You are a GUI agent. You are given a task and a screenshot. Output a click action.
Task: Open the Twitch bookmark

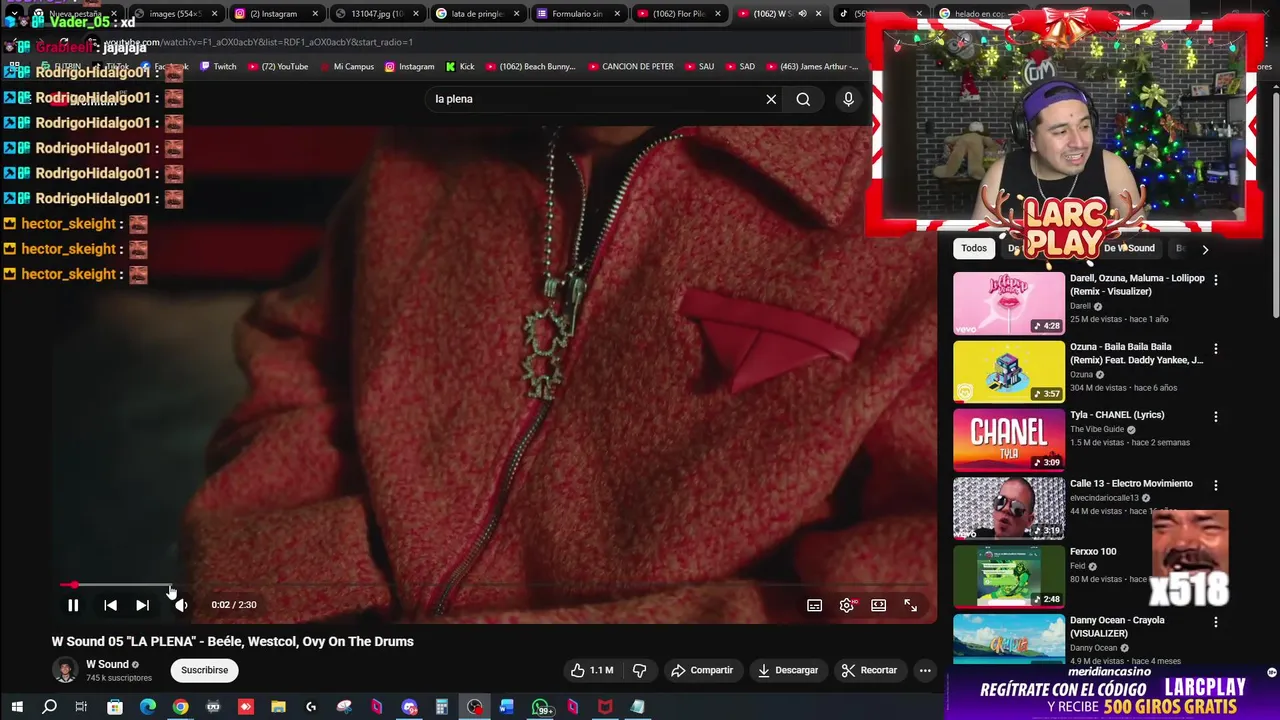tap(219, 66)
